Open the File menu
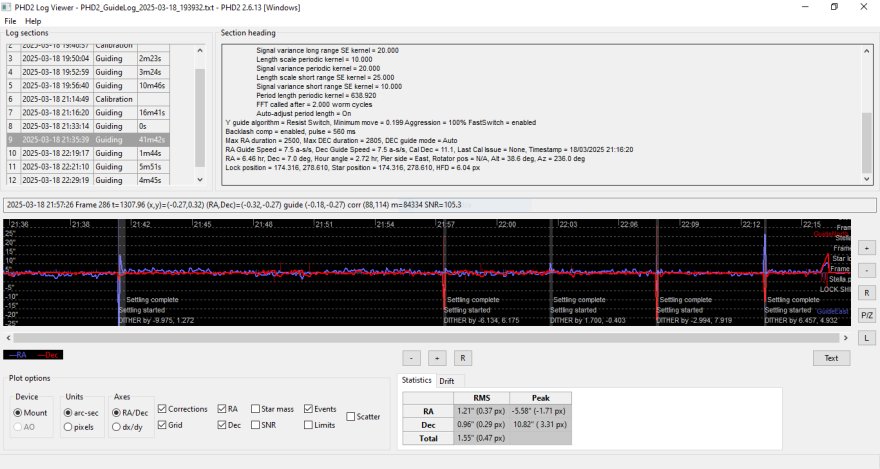880x469 pixels. pos(10,21)
